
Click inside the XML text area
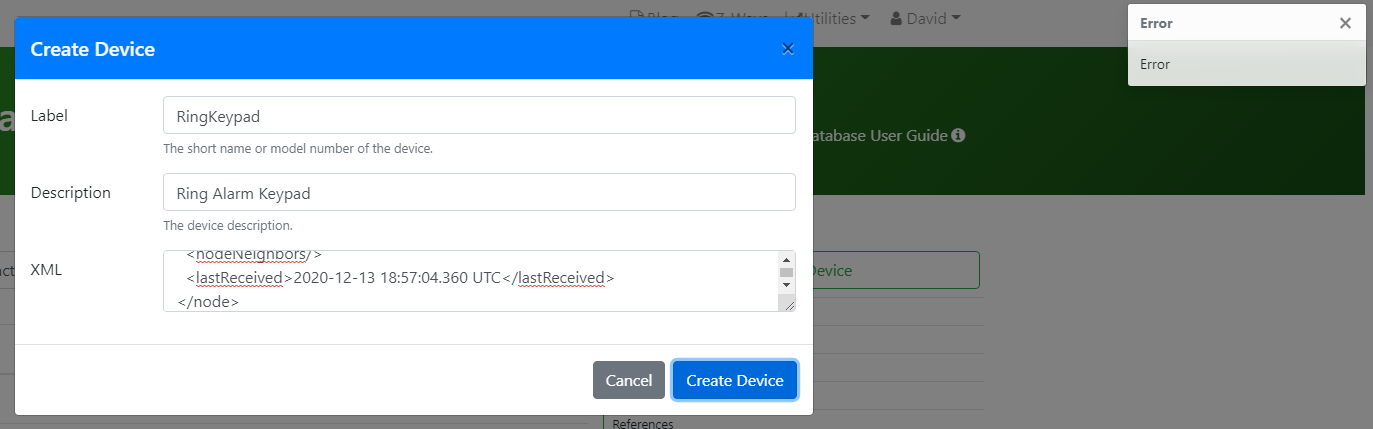(470, 280)
